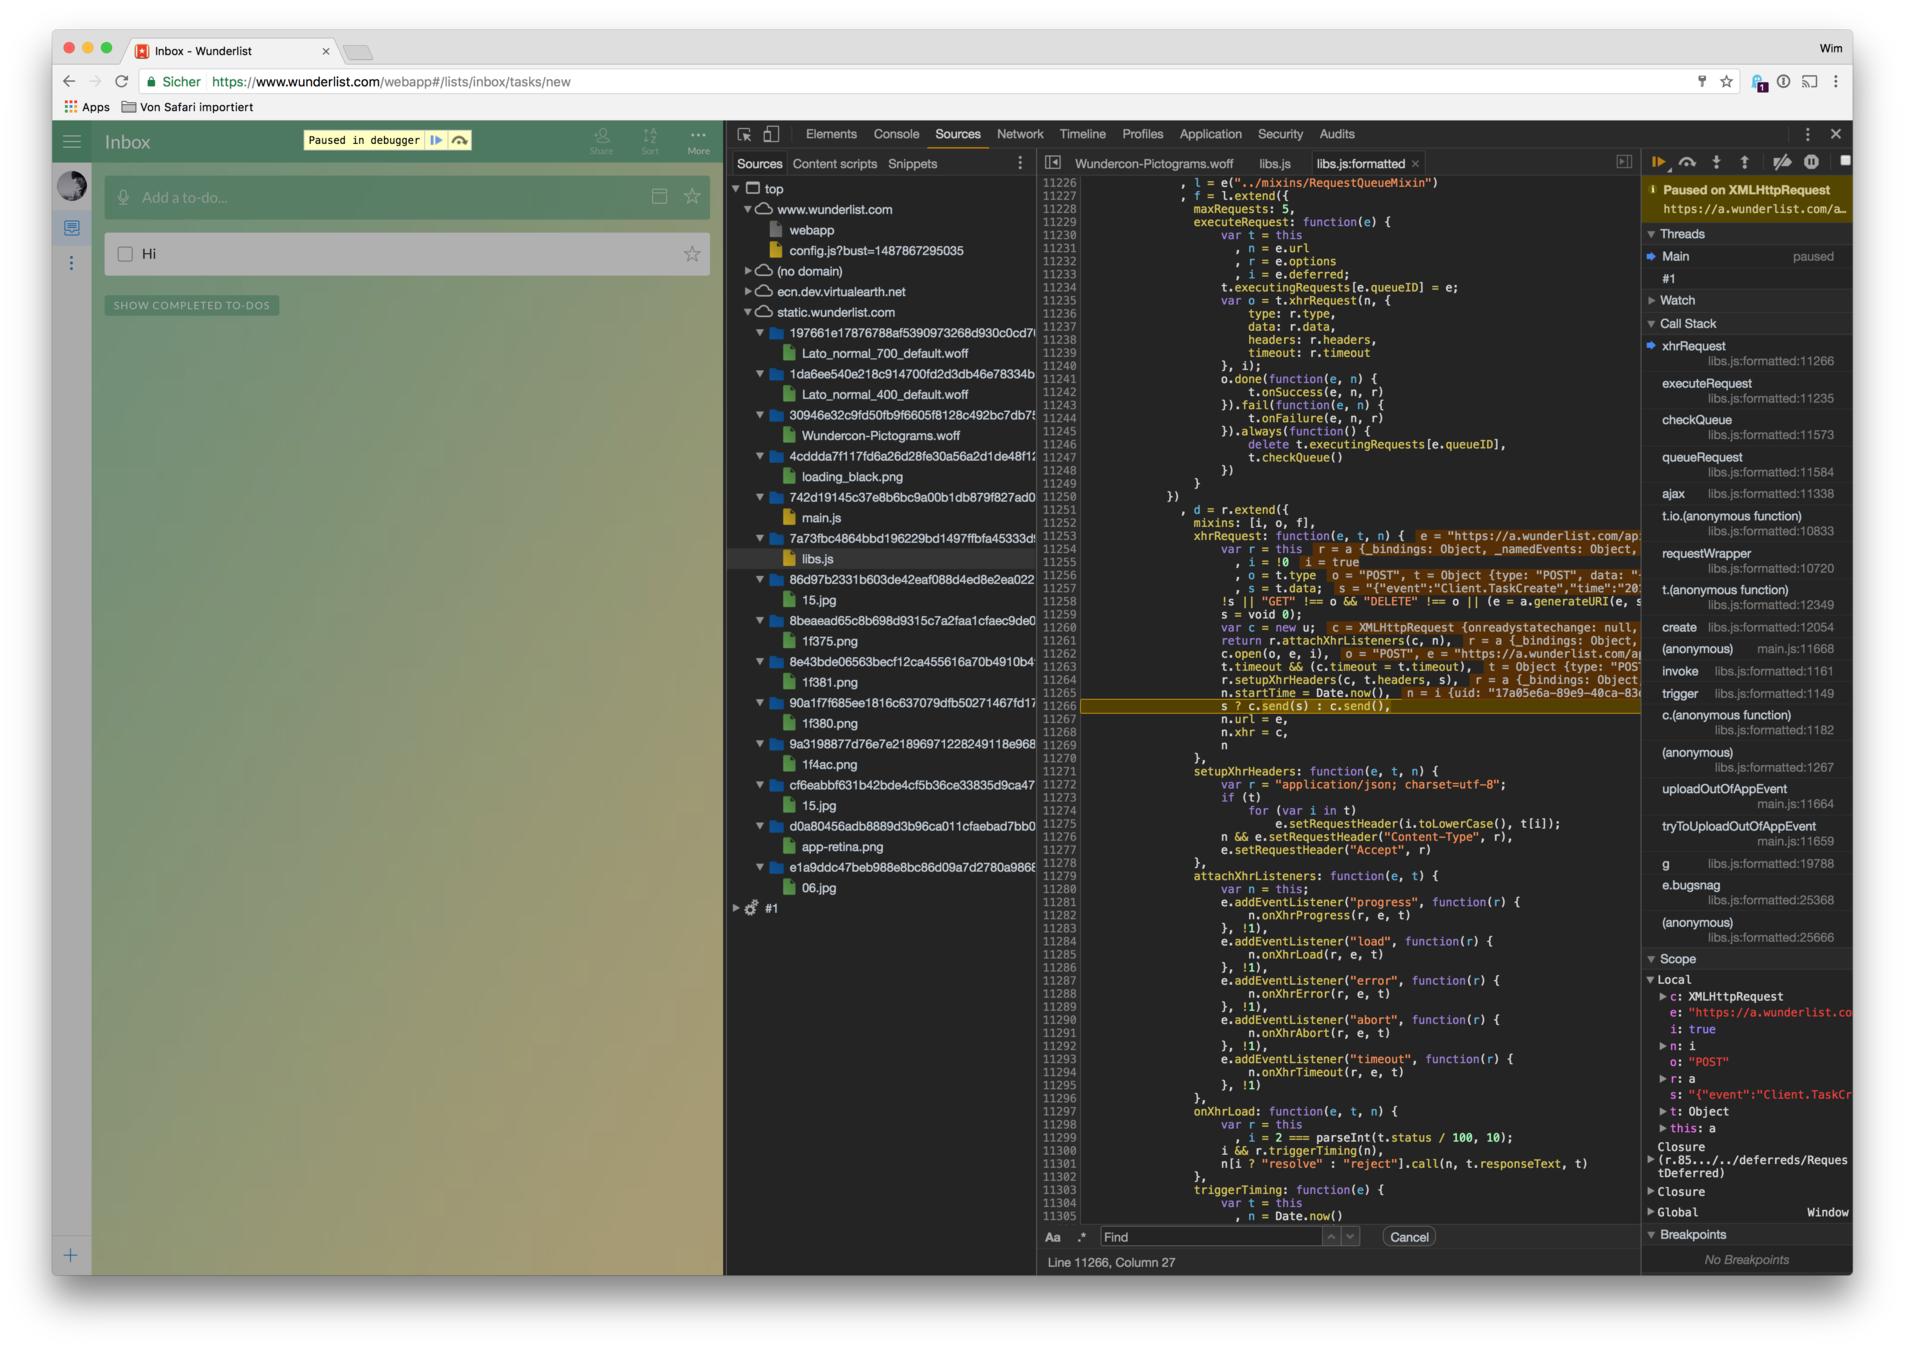This screenshot has height=1350, width=1905.
Task: Collapse the 'top' tree node
Action: (737, 188)
